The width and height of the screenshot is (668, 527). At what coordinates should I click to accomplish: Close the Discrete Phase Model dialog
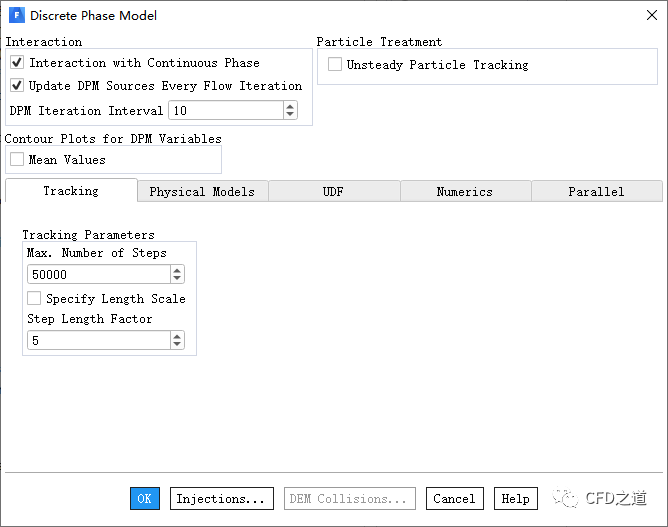(x=651, y=15)
